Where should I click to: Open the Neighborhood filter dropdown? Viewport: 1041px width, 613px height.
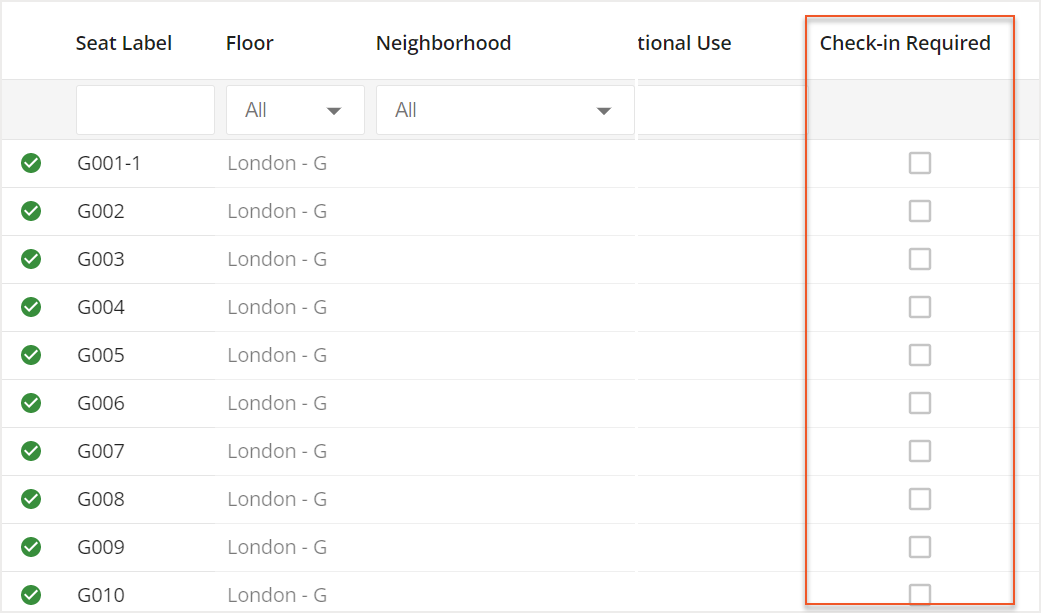(504, 109)
